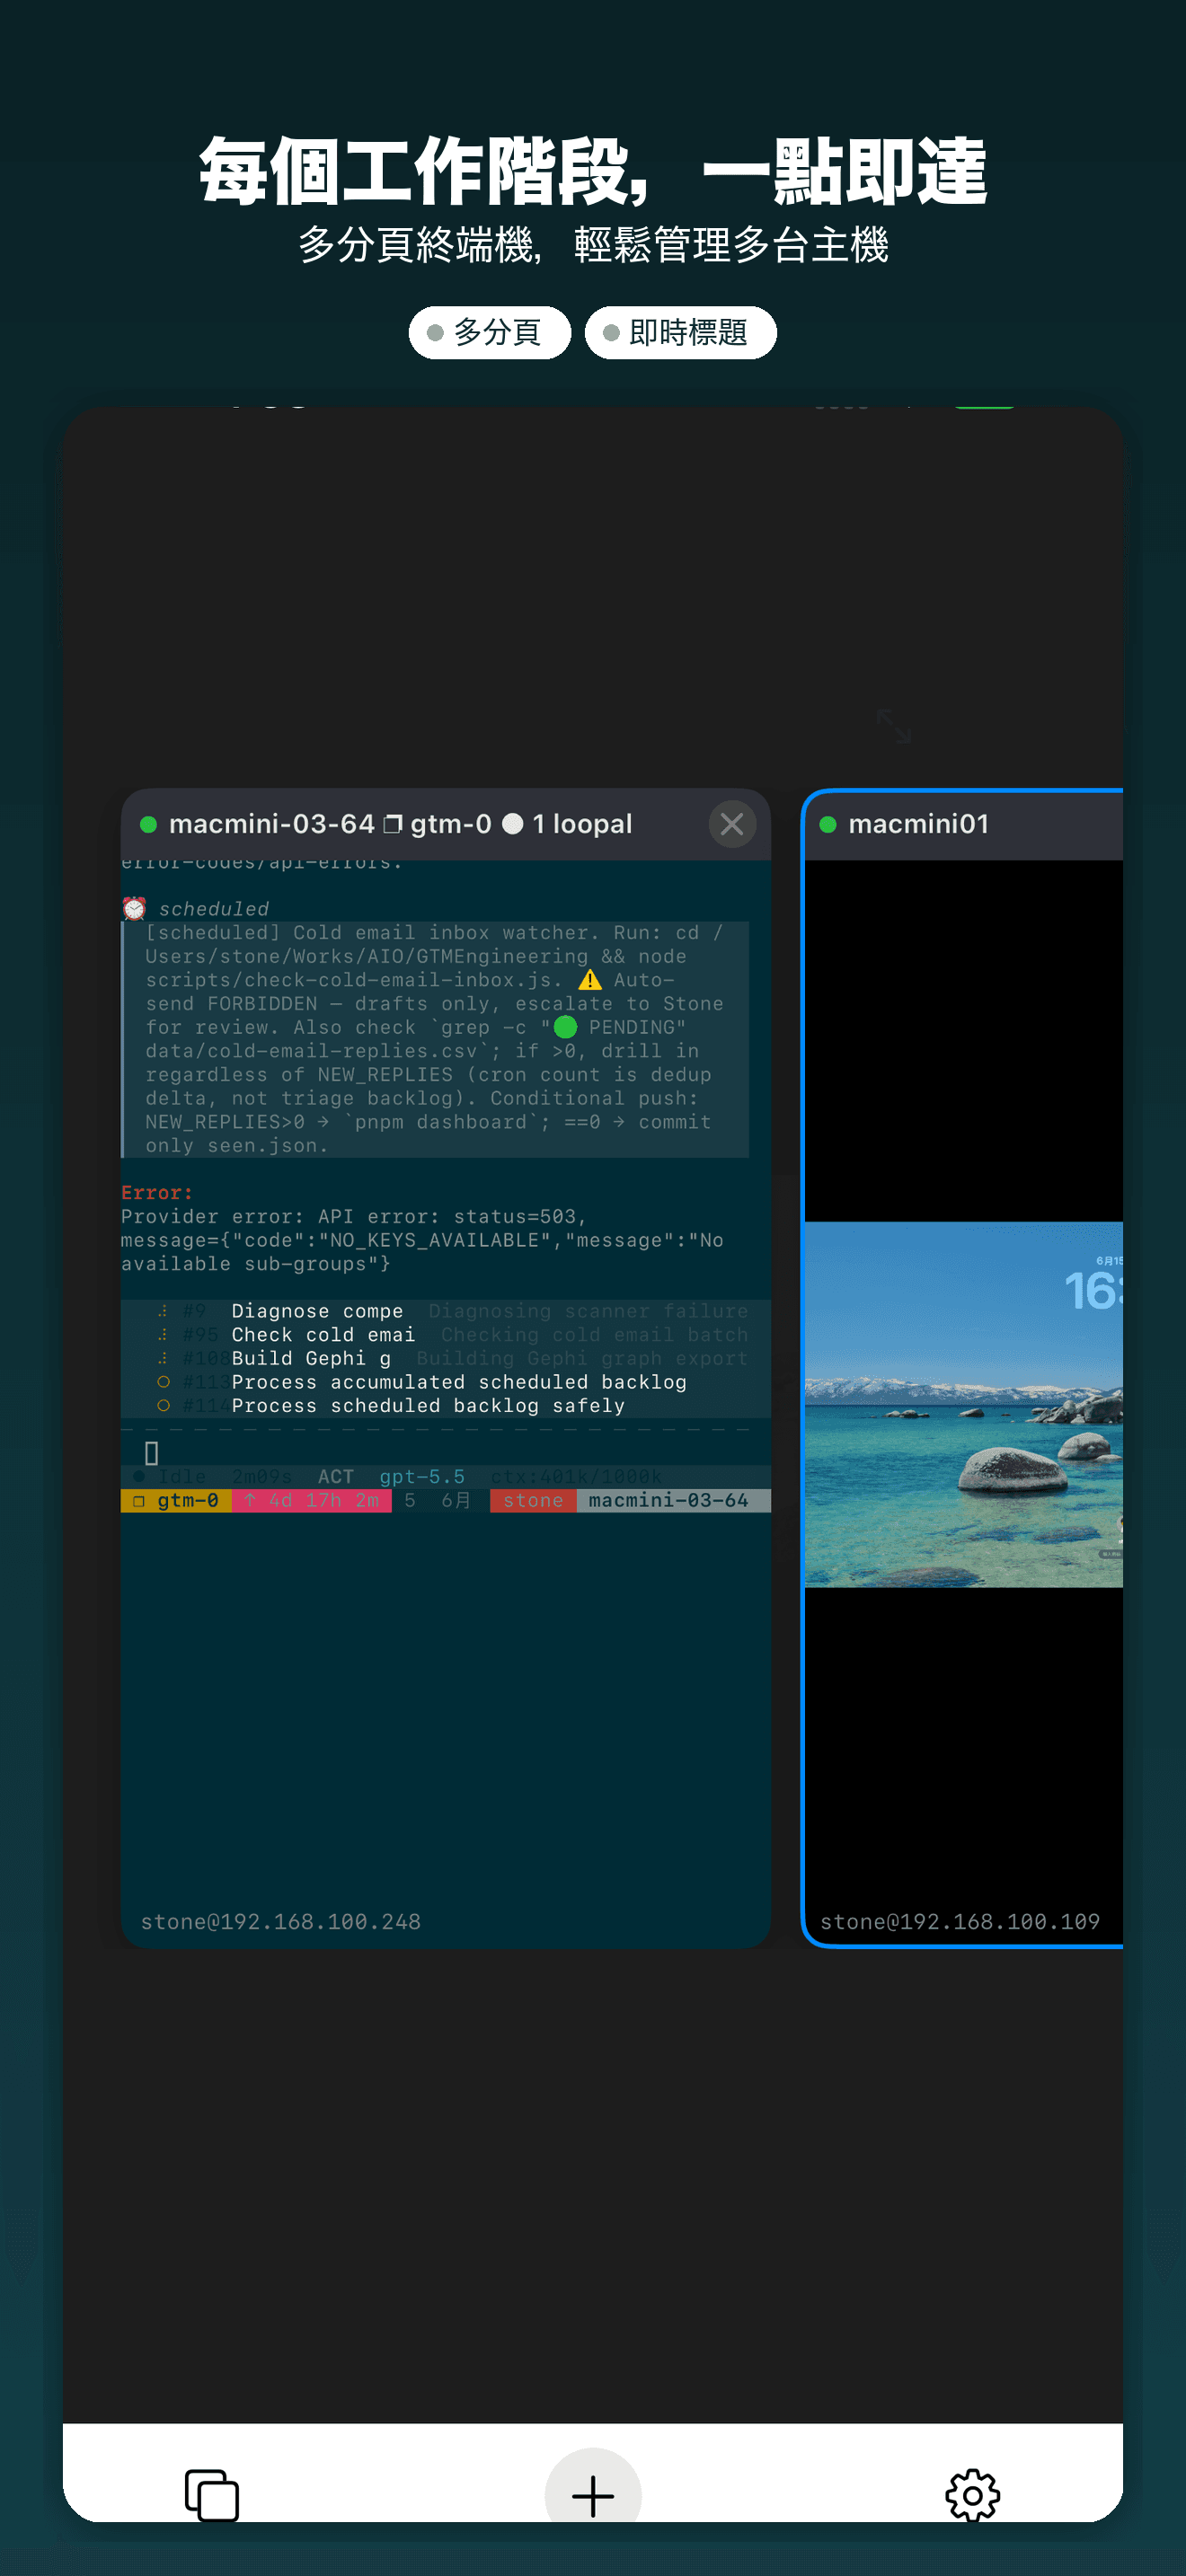Screen dimensions: 1186x2576
Task: Open settings via the gear icon
Action: click(972, 2495)
